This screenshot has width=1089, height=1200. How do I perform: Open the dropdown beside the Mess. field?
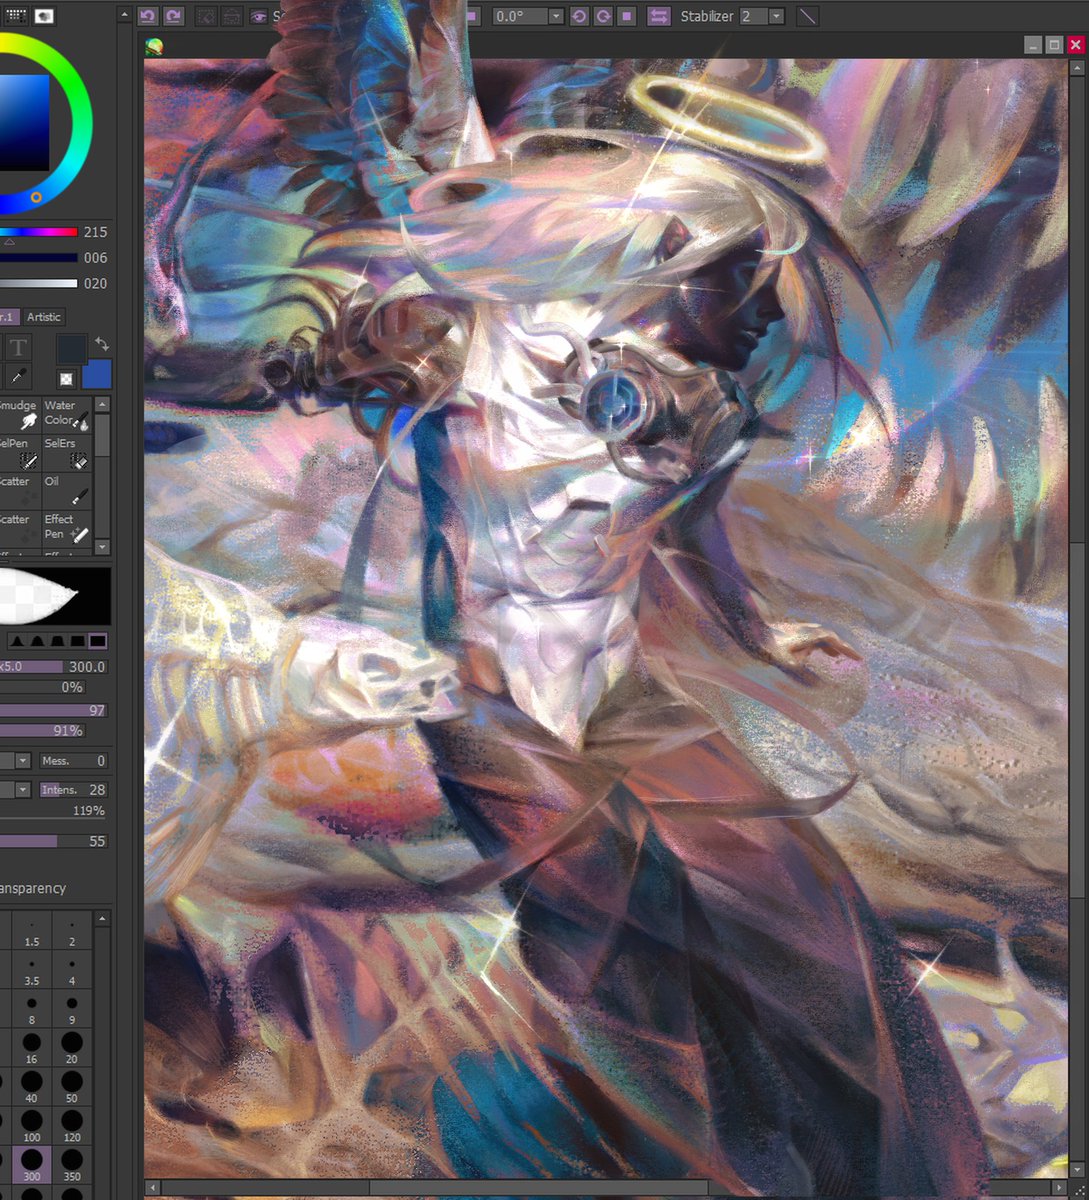point(22,761)
